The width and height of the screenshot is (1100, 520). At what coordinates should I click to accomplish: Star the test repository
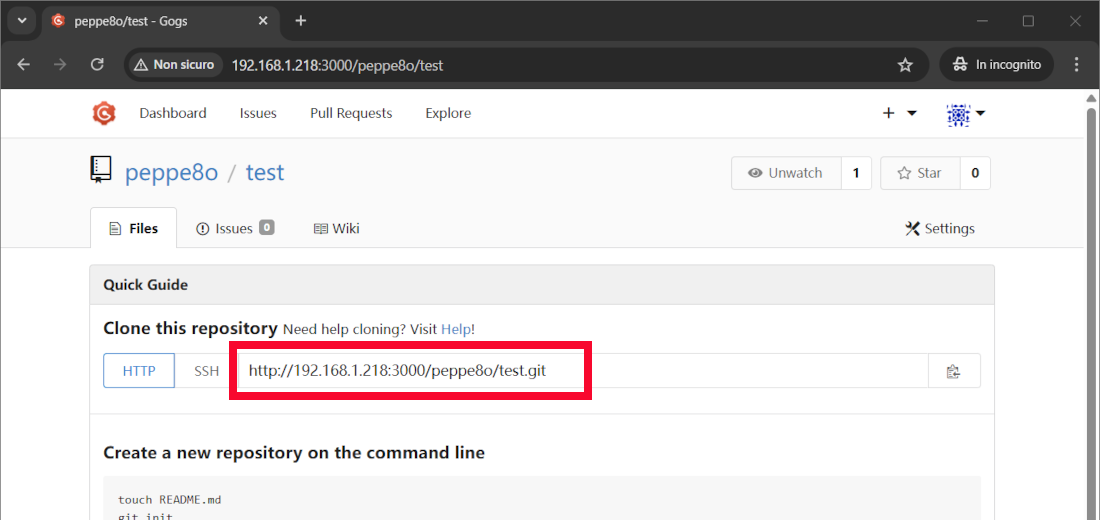coord(920,173)
